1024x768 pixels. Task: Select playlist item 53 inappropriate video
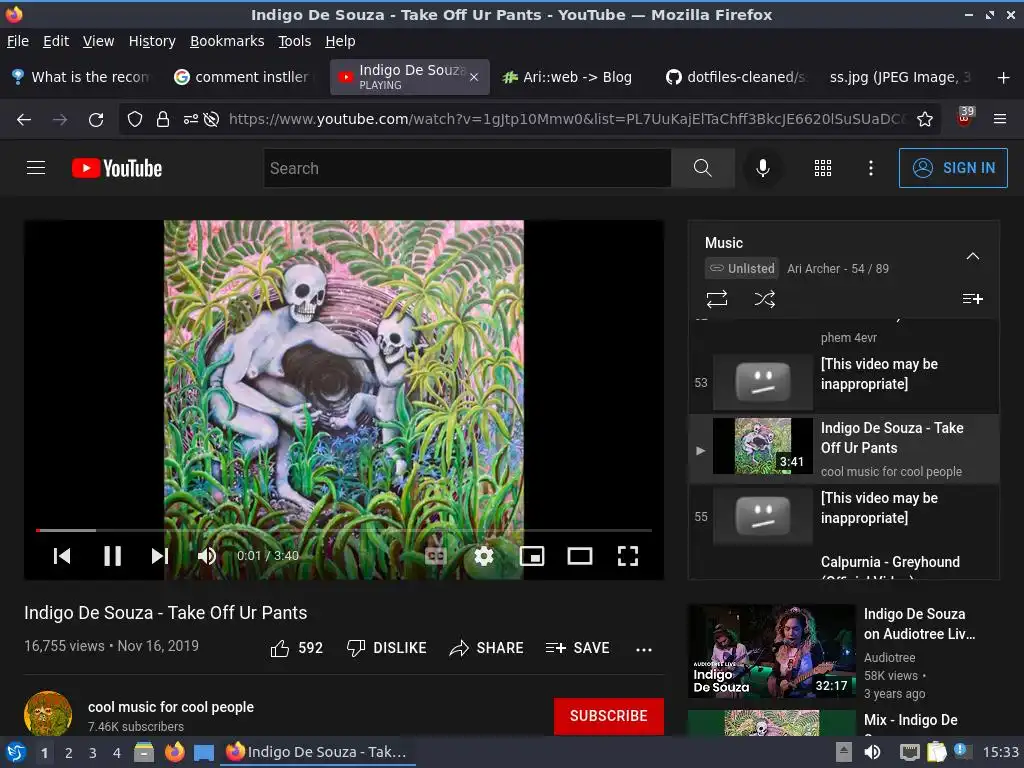(x=844, y=381)
